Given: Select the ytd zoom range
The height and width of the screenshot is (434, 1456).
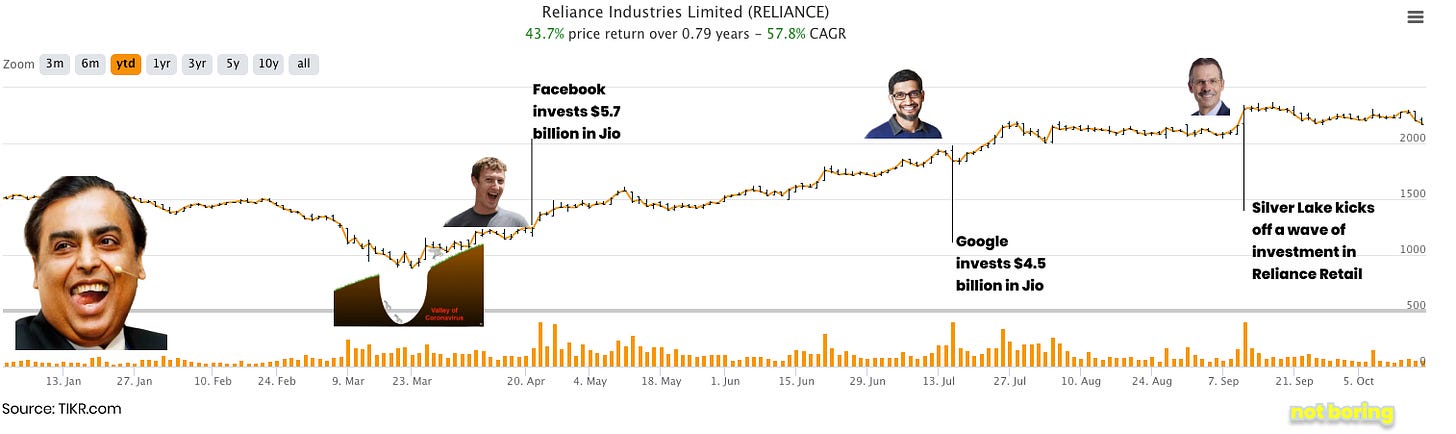Looking at the screenshot, I should point(126,64).
